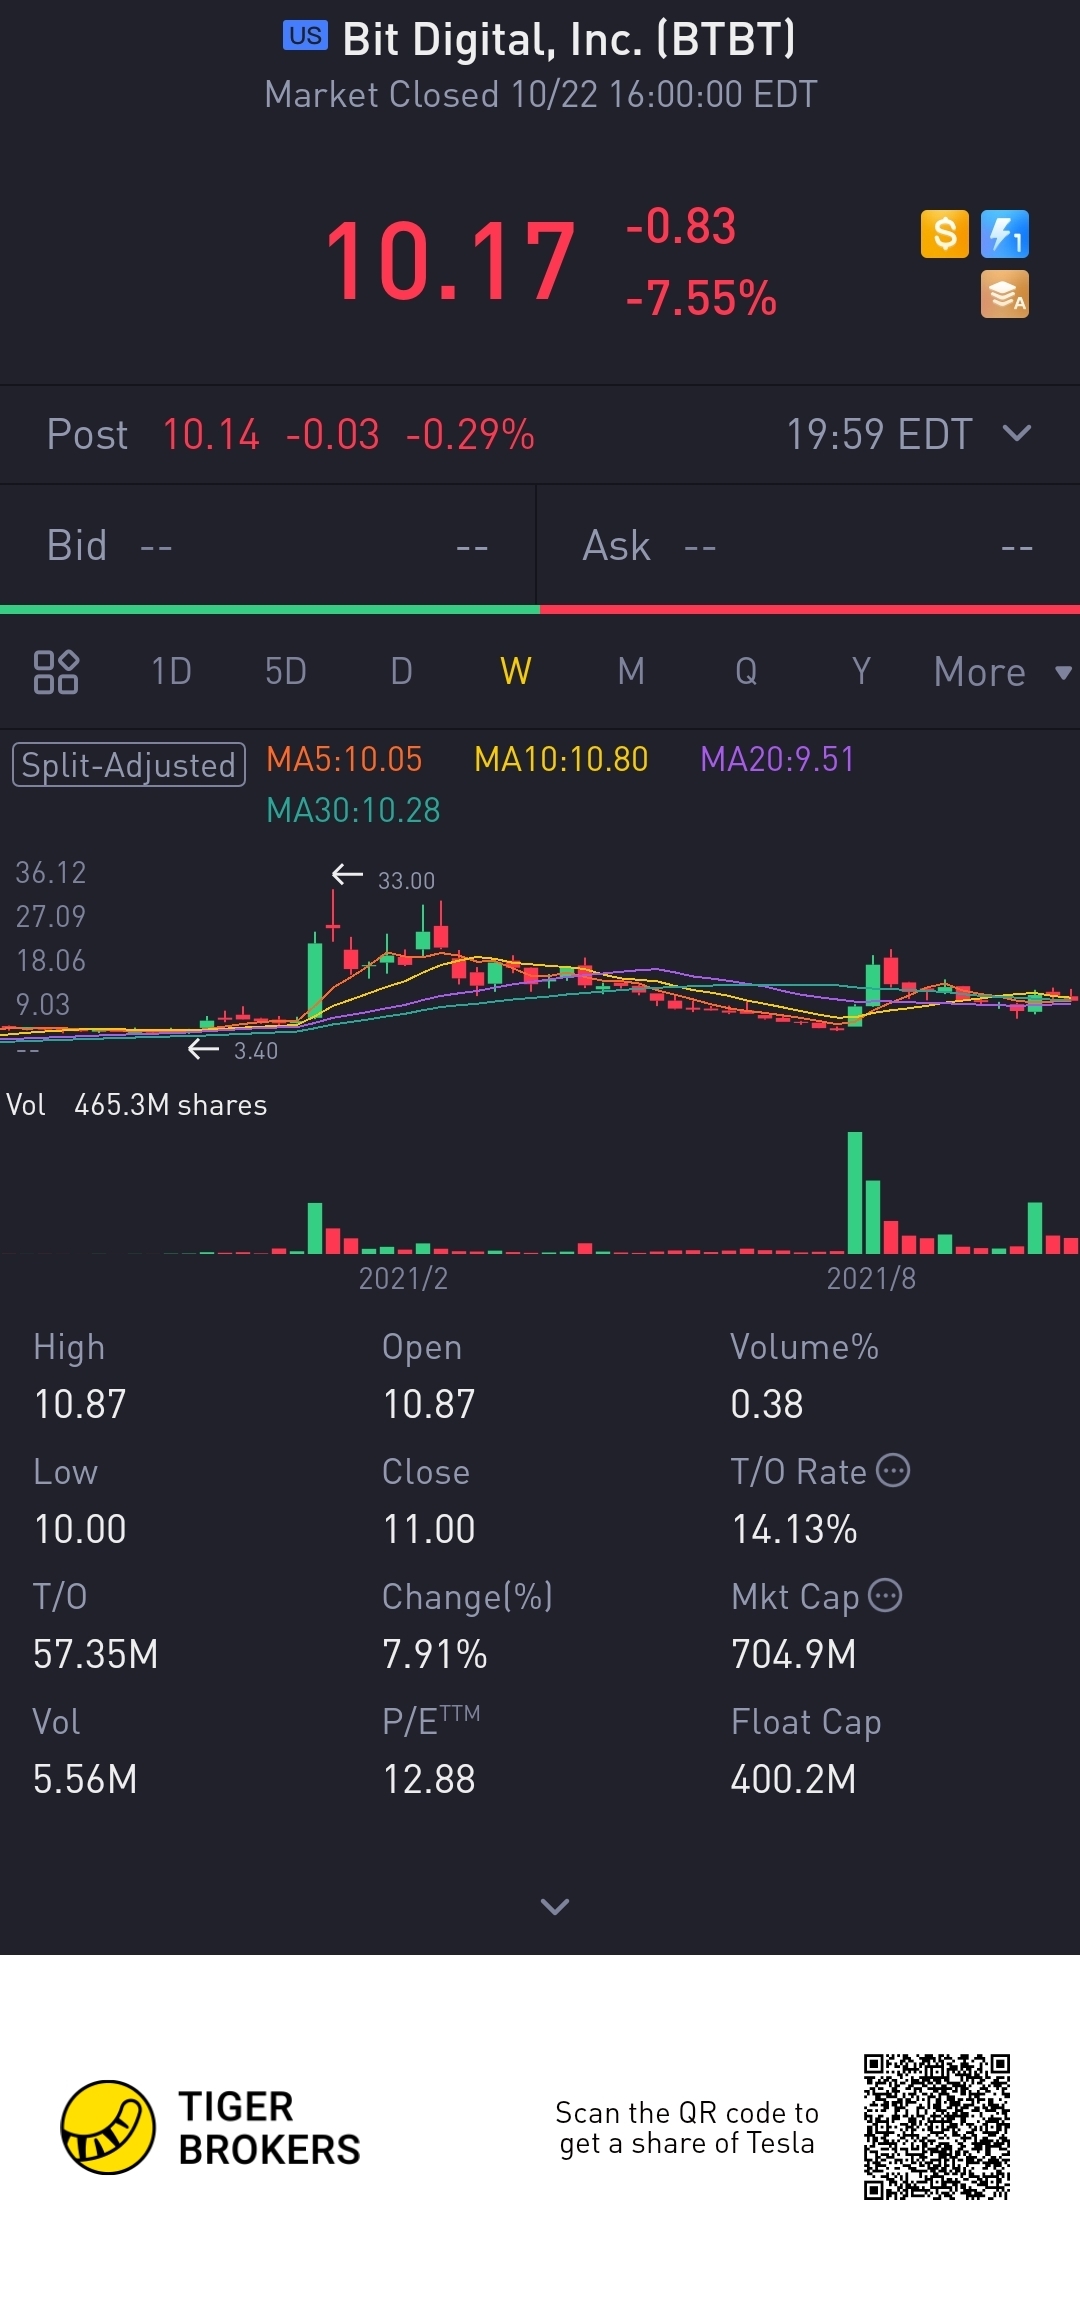Viewport: 1080px width, 2300px height.
Task: Tap the Tesla share QR code
Action: [937, 2127]
